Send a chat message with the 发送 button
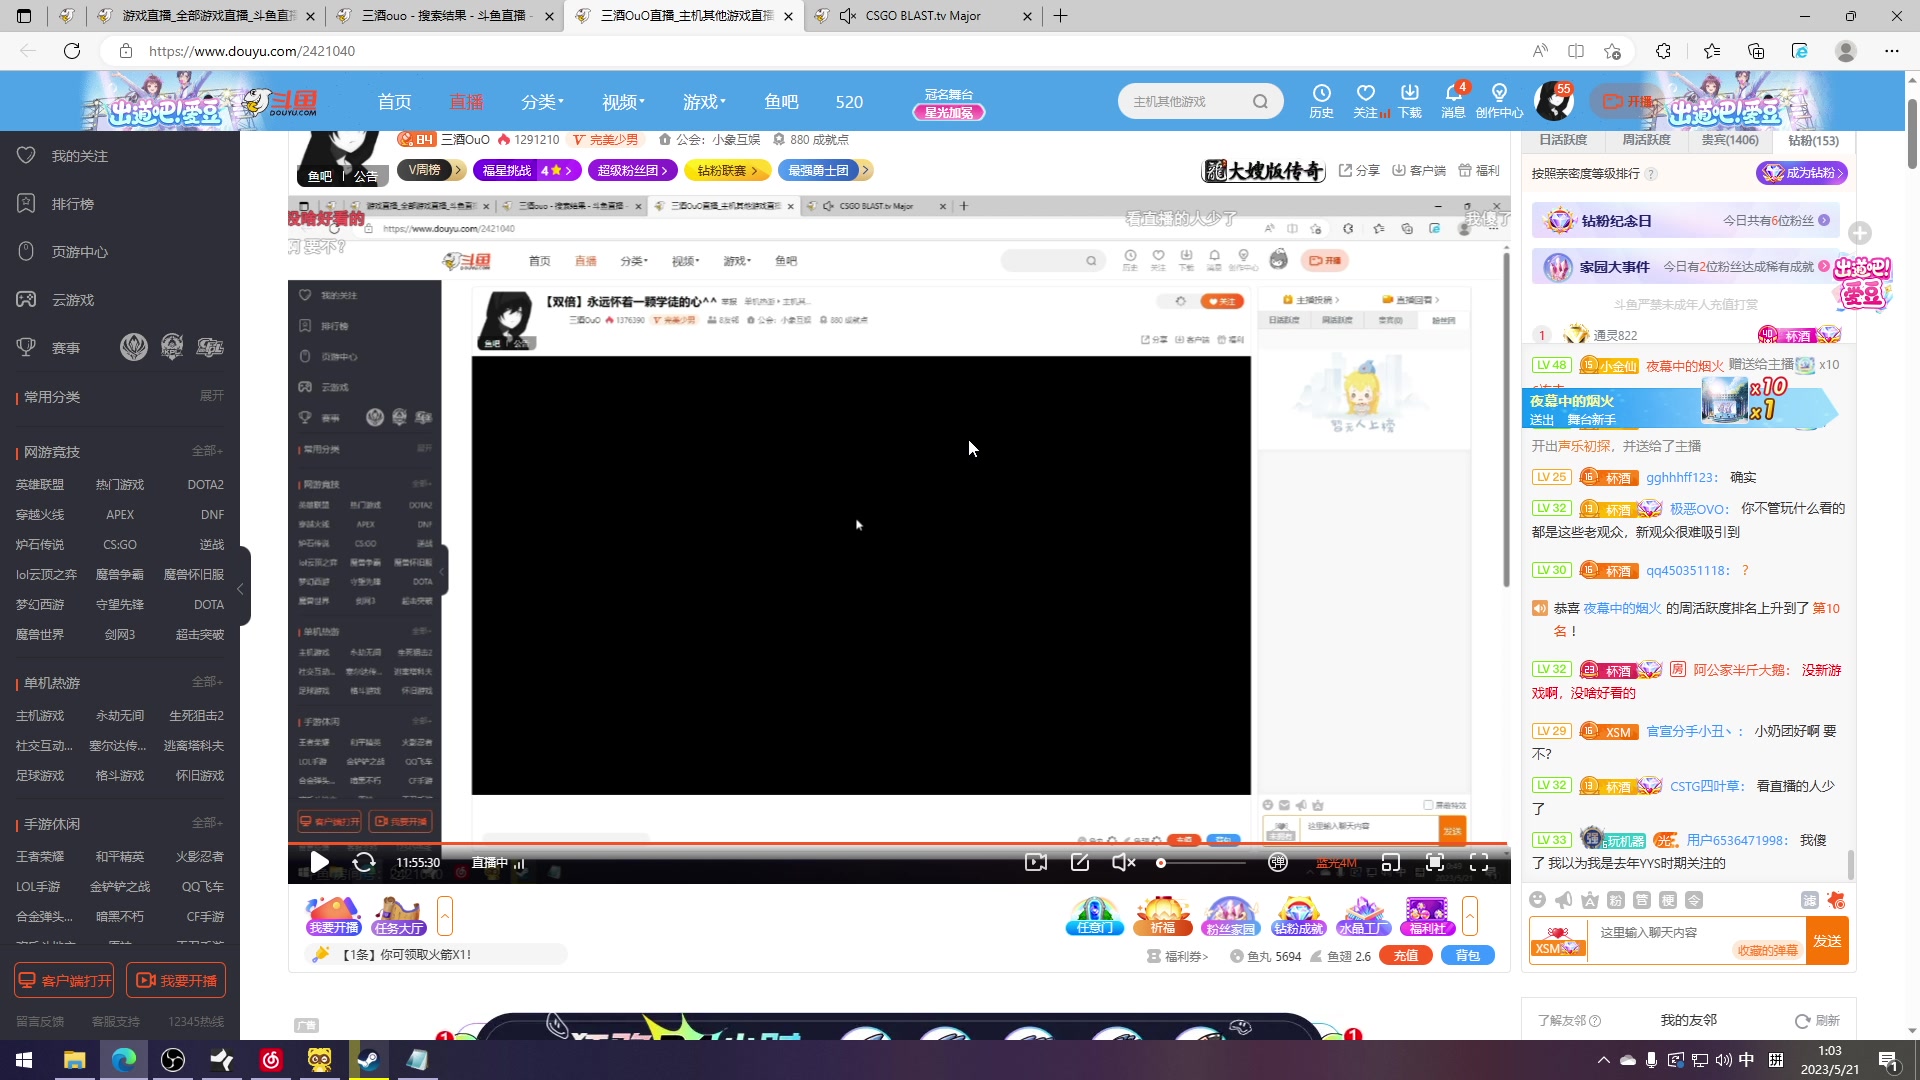The width and height of the screenshot is (1920, 1080). [x=1829, y=940]
